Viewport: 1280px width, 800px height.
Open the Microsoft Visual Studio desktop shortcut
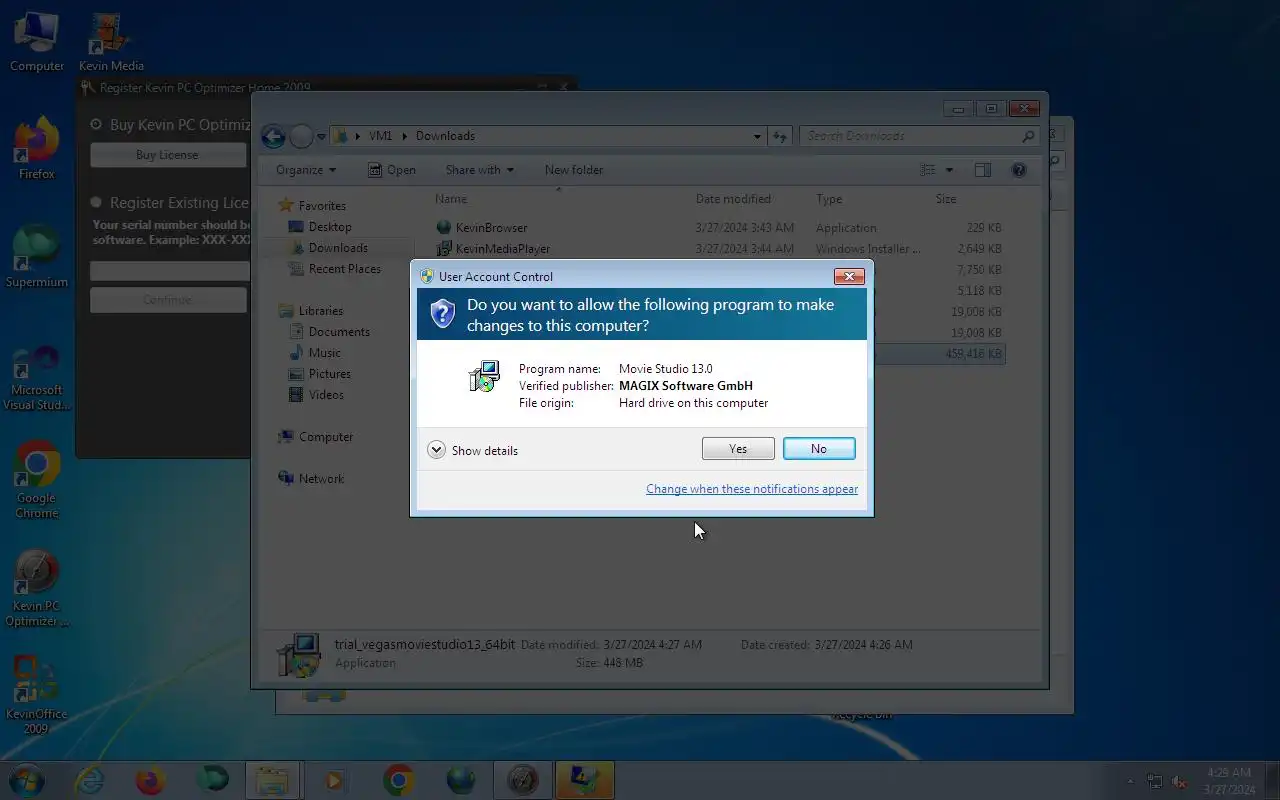[37, 378]
